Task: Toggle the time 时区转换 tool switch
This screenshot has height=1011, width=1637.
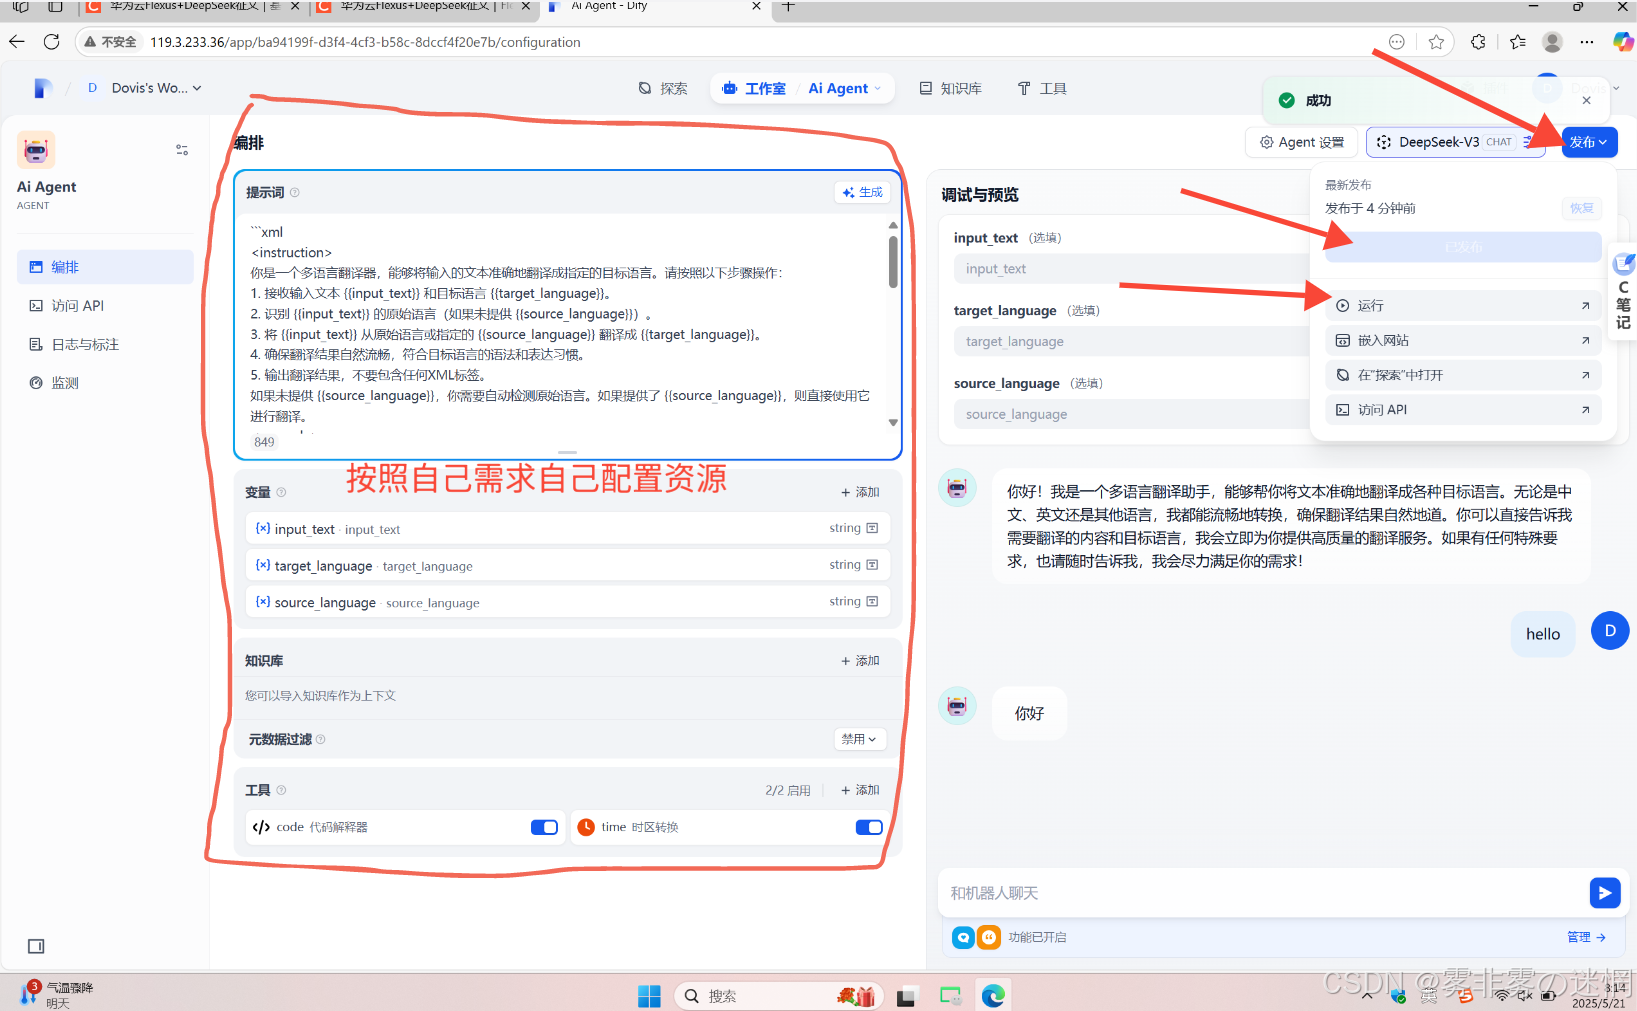Action: pos(869,827)
